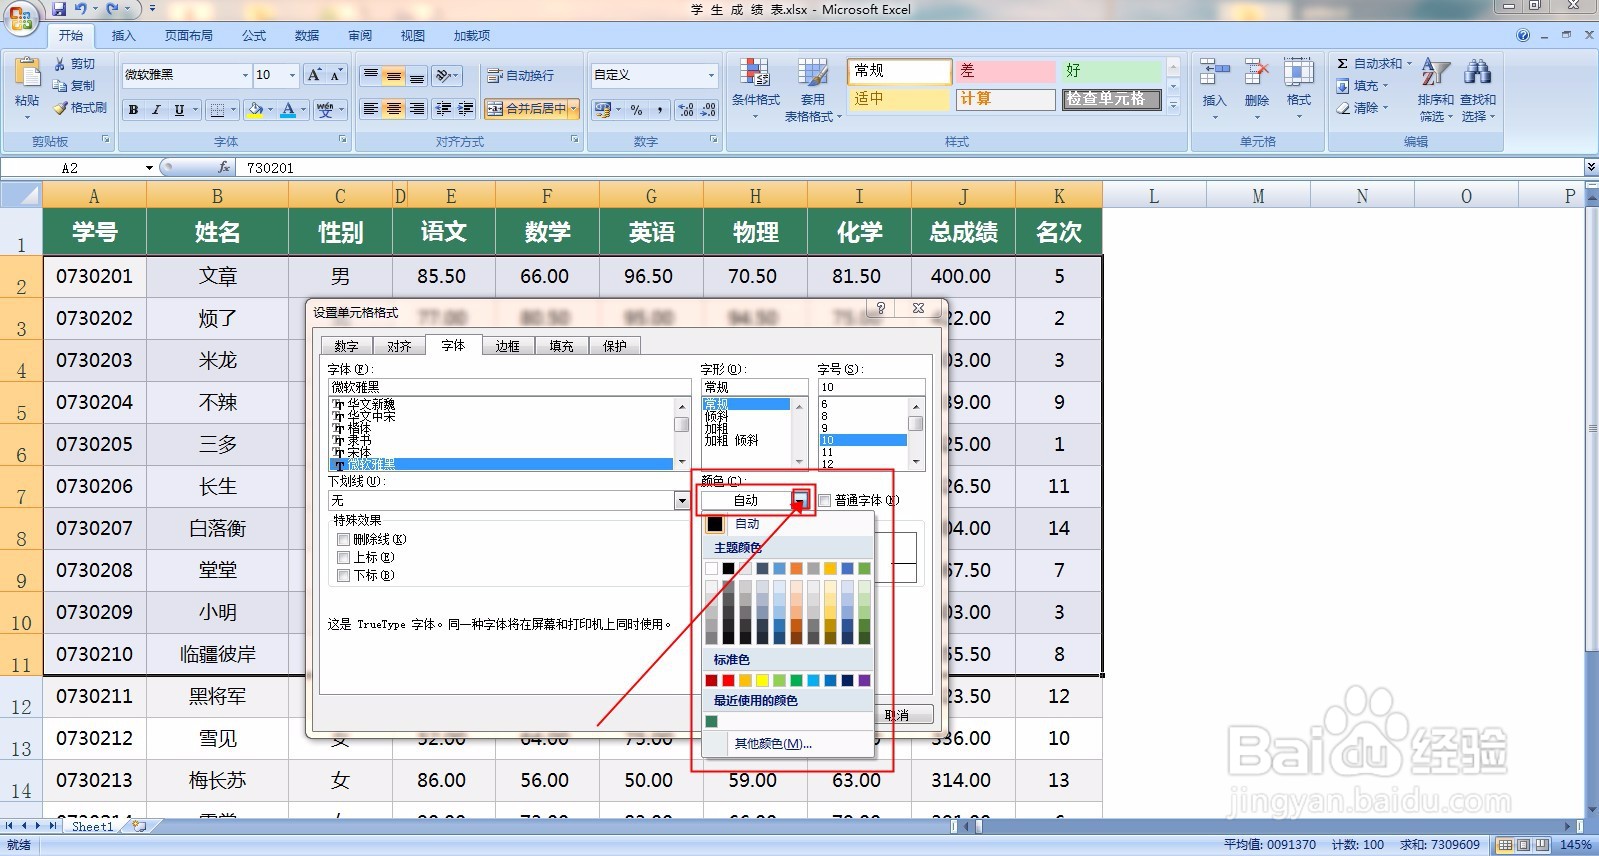This screenshot has width=1599, height=856.
Task: Open the font color dropdown arrow in dialog
Action: pyautogui.click(x=801, y=500)
